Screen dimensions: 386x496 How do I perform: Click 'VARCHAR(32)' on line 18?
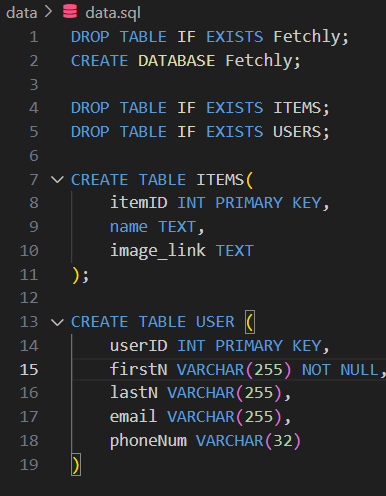tap(248, 441)
